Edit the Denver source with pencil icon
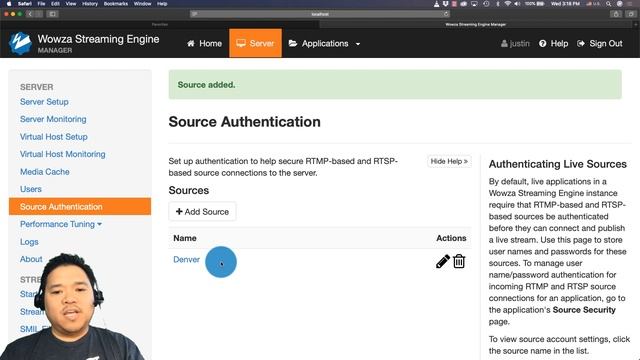The height and width of the screenshot is (360, 640). click(442, 261)
